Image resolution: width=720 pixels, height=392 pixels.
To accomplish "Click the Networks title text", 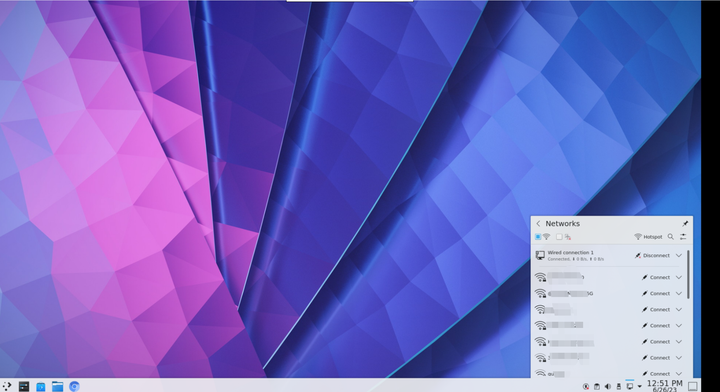I will point(562,224).
